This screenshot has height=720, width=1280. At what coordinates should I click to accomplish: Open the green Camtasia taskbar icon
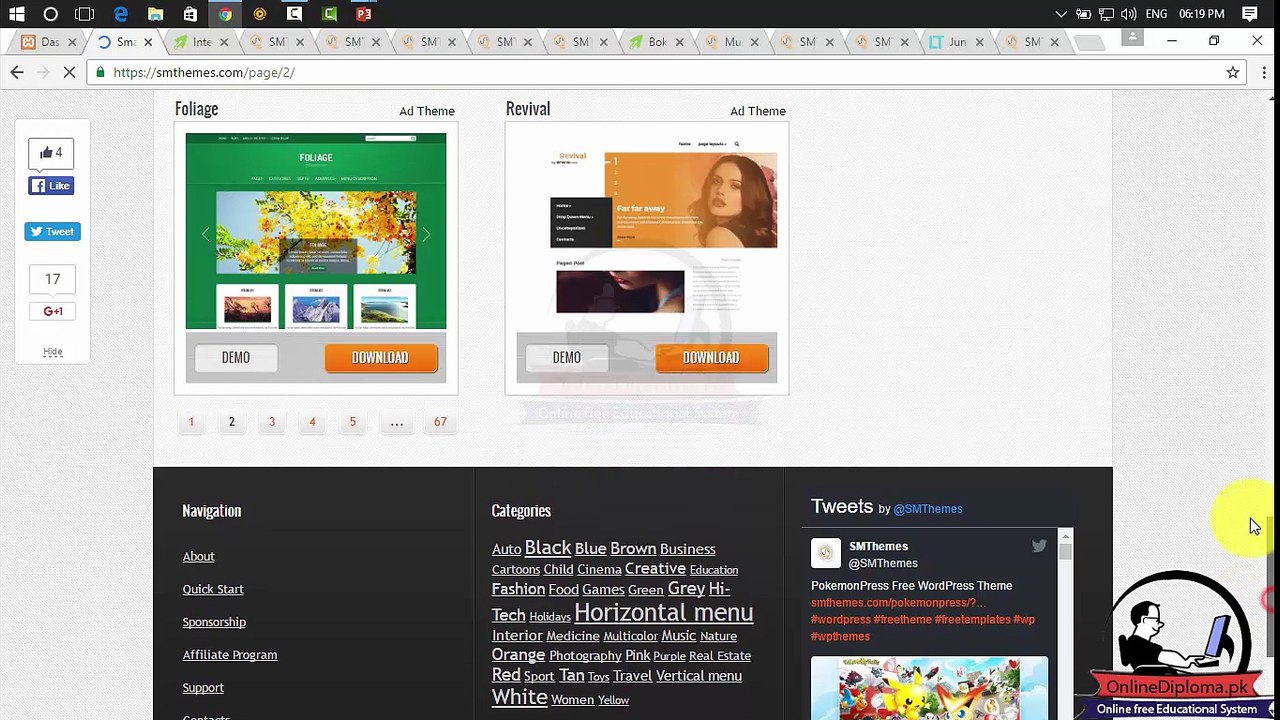click(329, 14)
